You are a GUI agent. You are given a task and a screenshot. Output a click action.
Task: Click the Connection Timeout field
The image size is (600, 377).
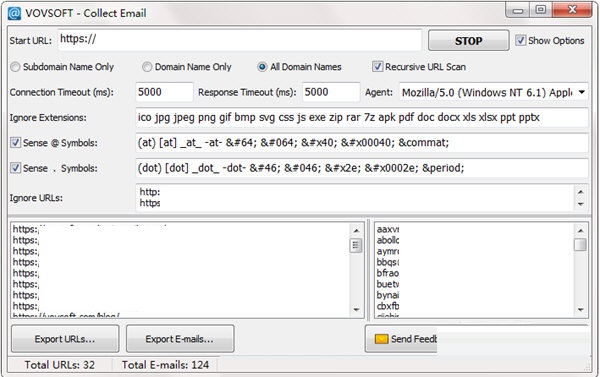(x=164, y=92)
